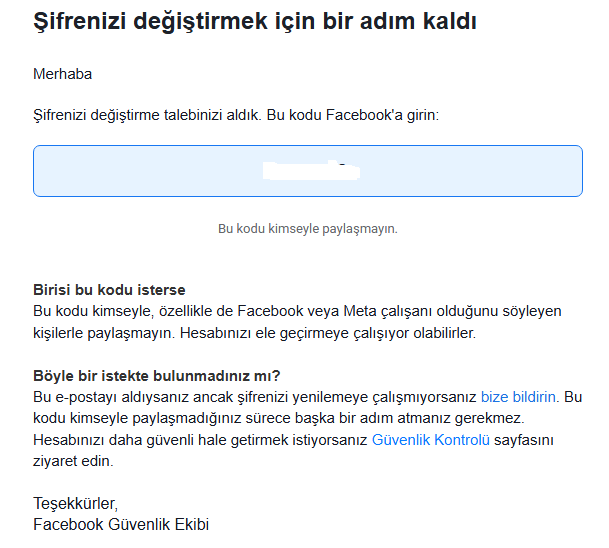The height and width of the screenshot is (548, 609).
Task: Click the 'Teşekkürler,' closing line
Action: coord(75,503)
